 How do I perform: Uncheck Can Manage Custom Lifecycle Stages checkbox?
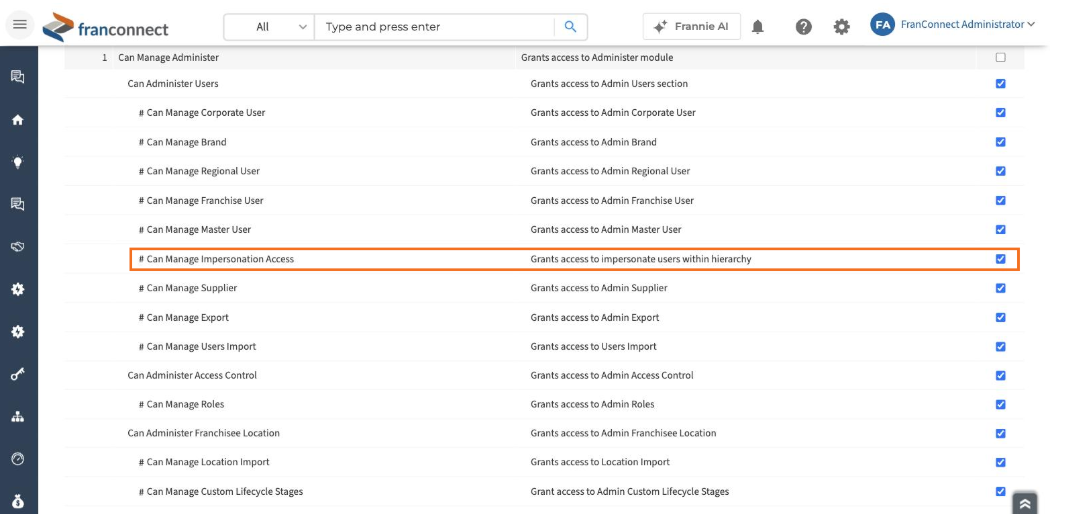[x=1001, y=491]
